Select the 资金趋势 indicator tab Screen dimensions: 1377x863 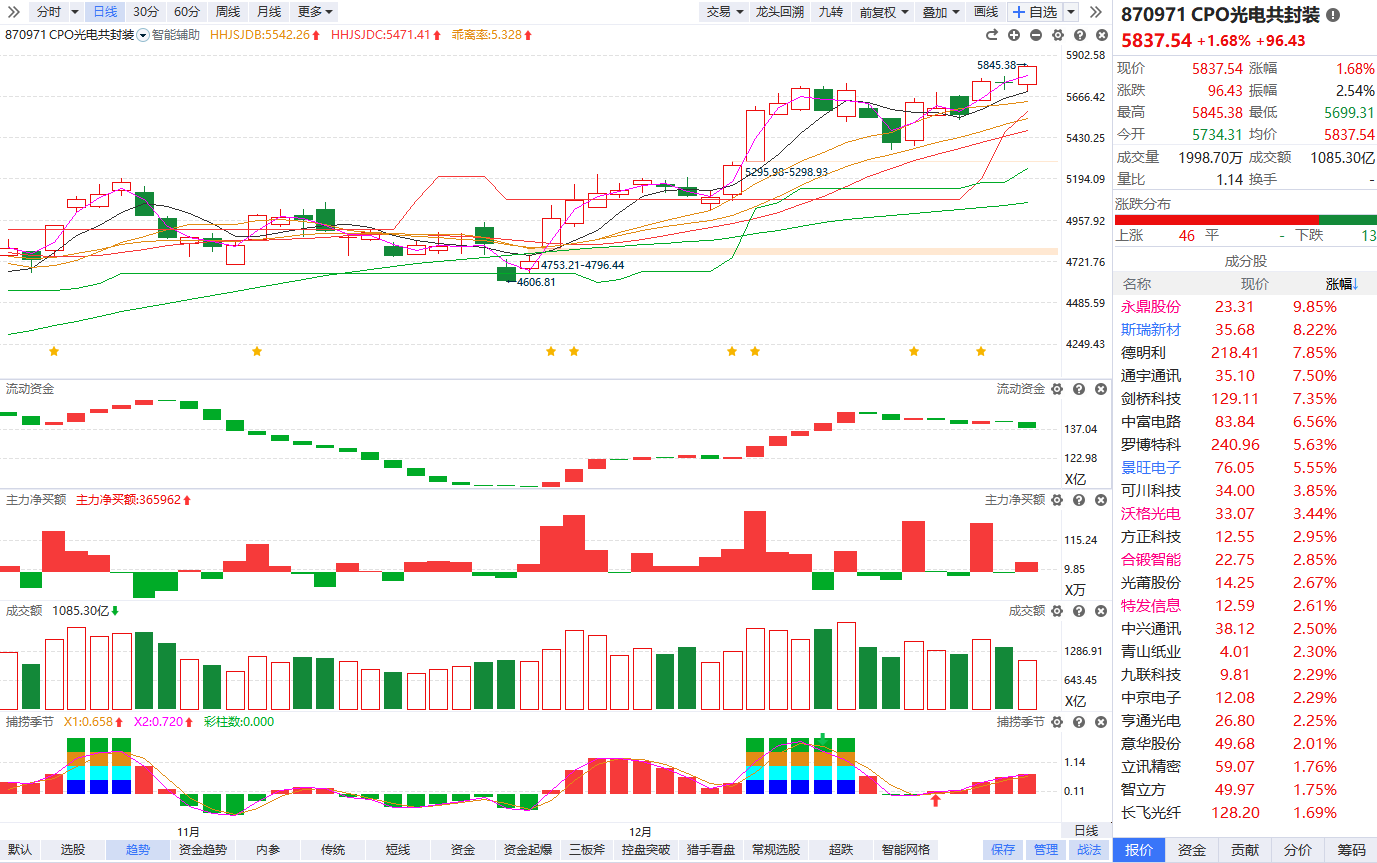point(203,850)
